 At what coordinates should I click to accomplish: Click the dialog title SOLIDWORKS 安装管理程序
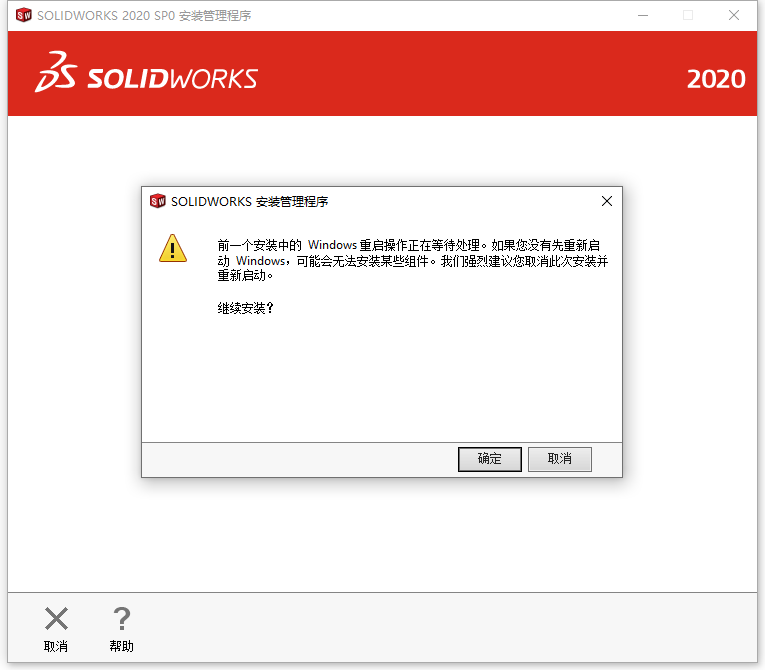pyautogui.click(x=249, y=202)
